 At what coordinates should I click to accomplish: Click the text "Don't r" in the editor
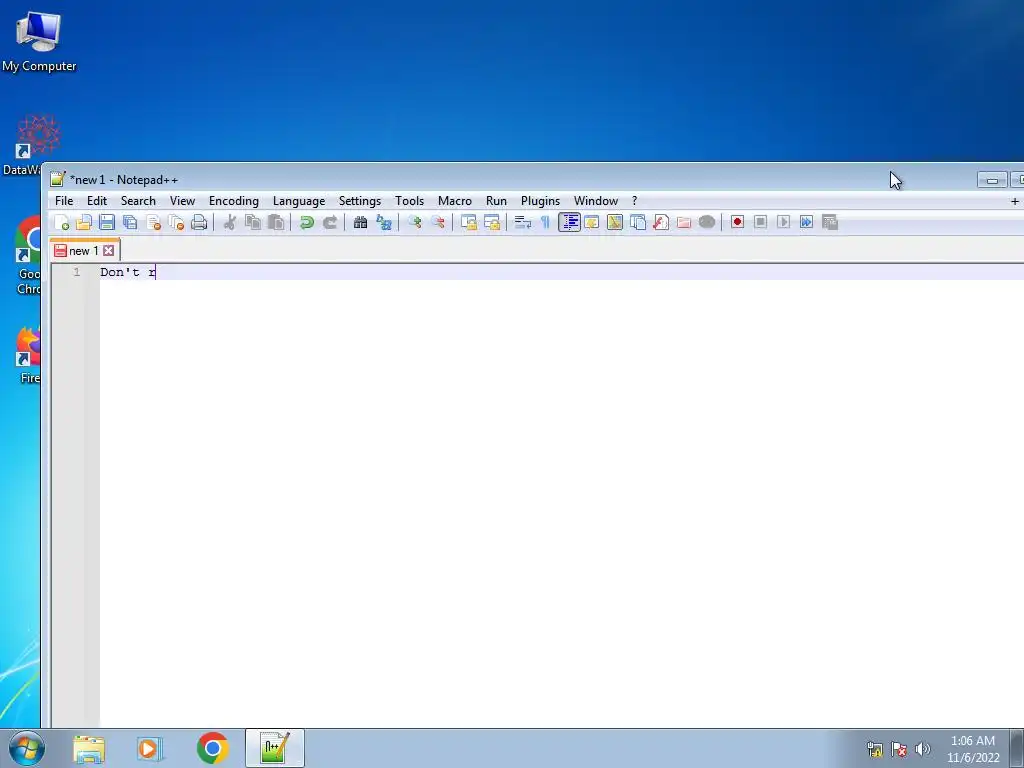tap(127, 272)
